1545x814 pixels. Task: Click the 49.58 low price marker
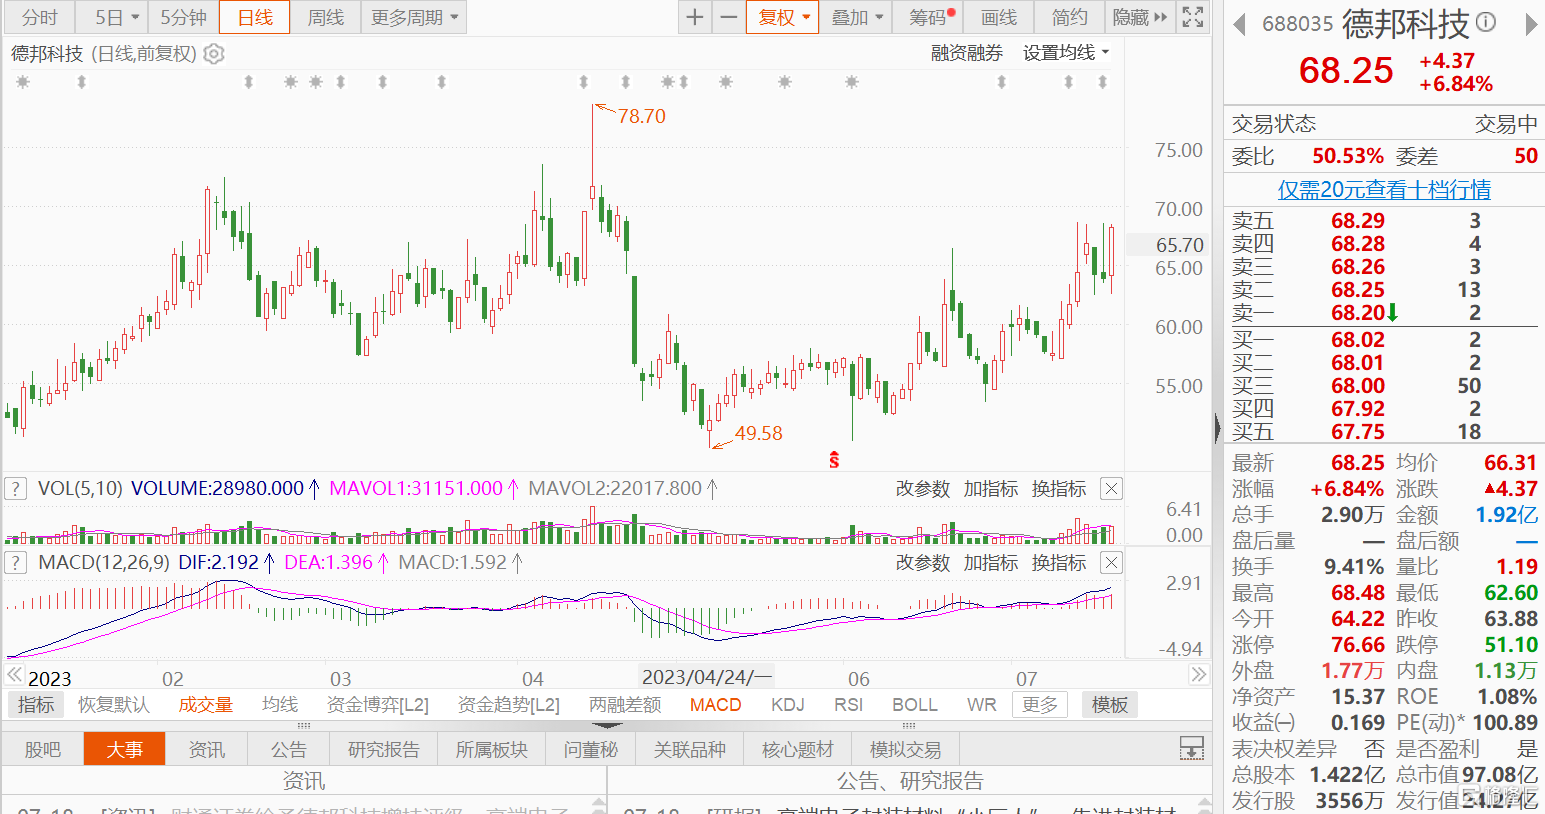coord(759,433)
